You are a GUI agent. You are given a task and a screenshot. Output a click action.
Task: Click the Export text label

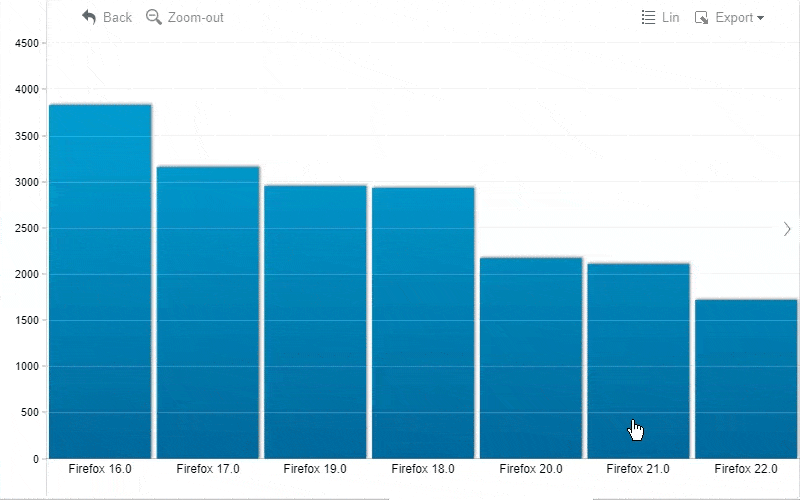pos(734,17)
